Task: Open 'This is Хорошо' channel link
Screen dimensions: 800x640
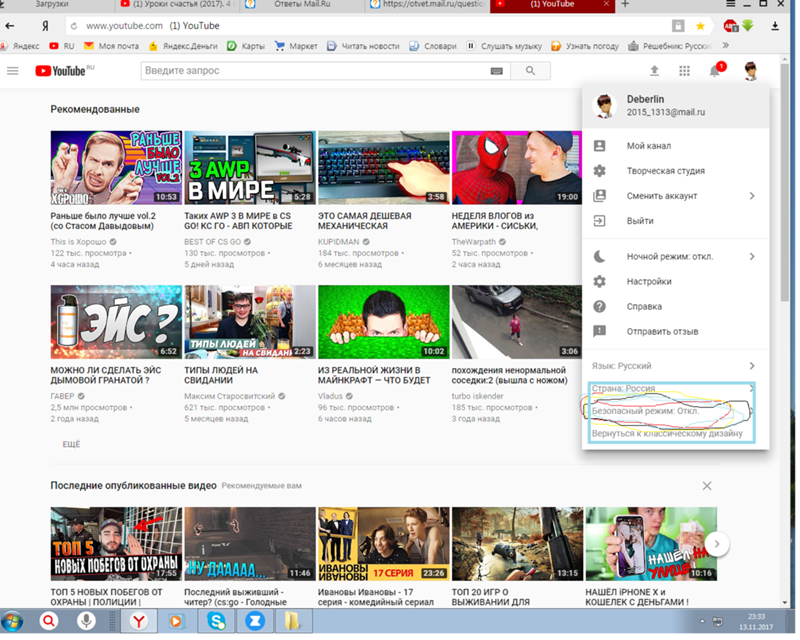Action: tap(78, 242)
